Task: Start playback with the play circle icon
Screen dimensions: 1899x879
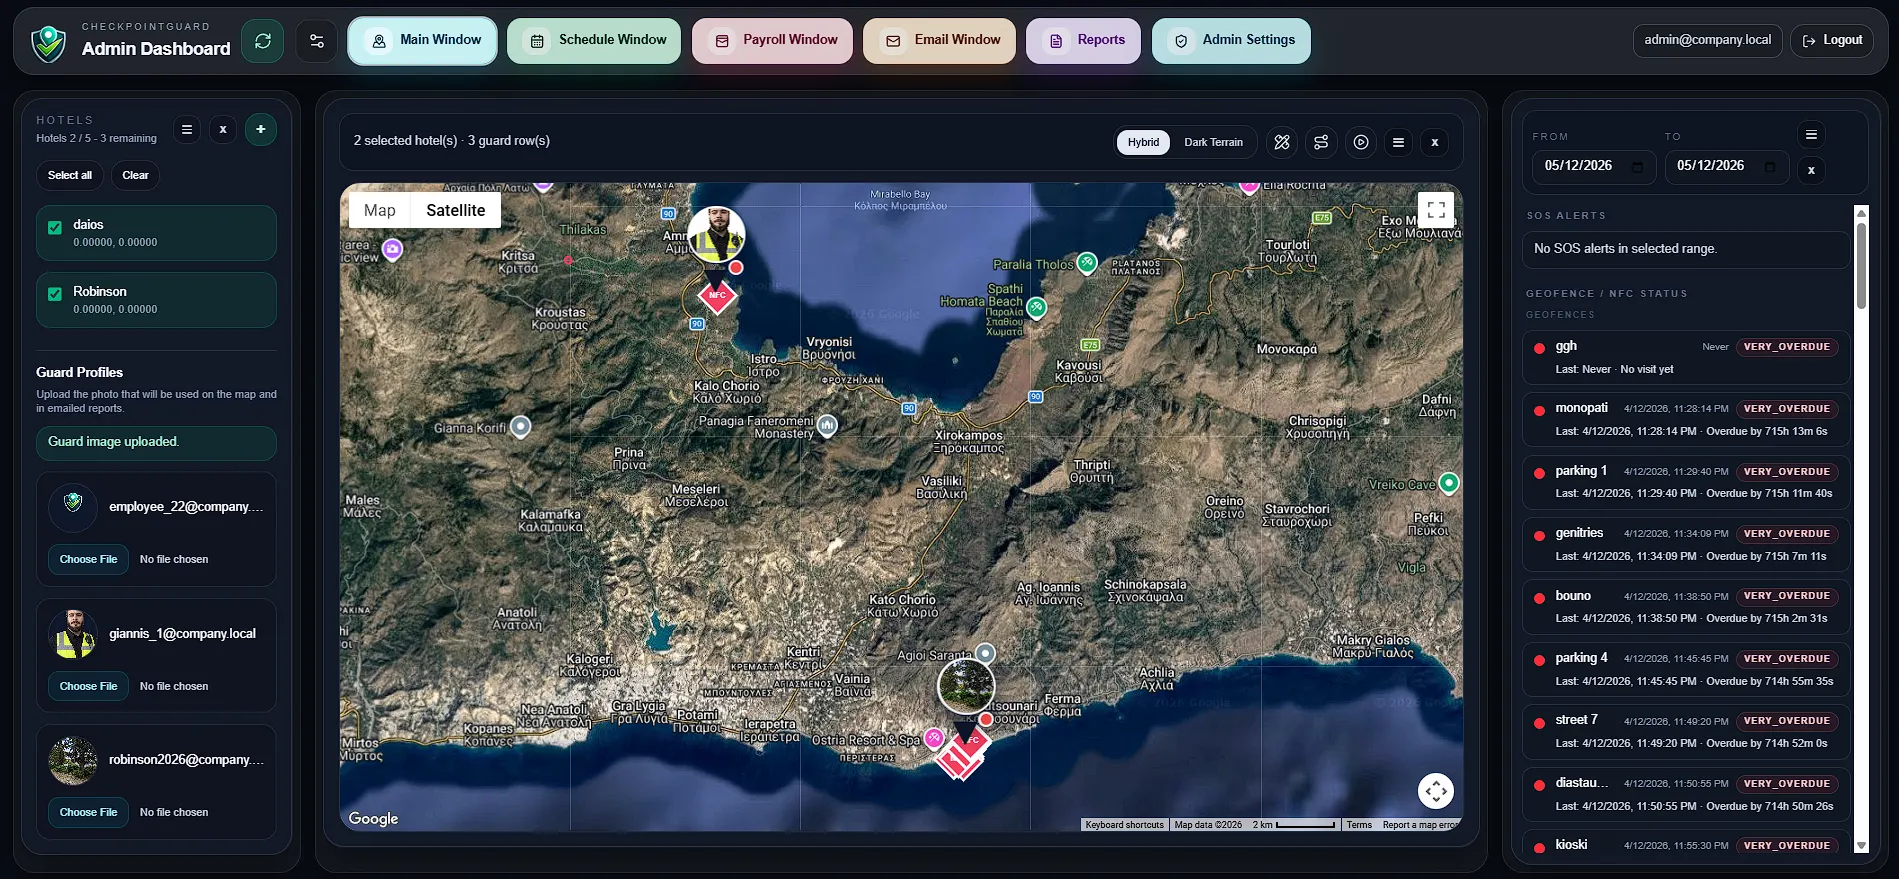Action: [x=1361, y=142]
